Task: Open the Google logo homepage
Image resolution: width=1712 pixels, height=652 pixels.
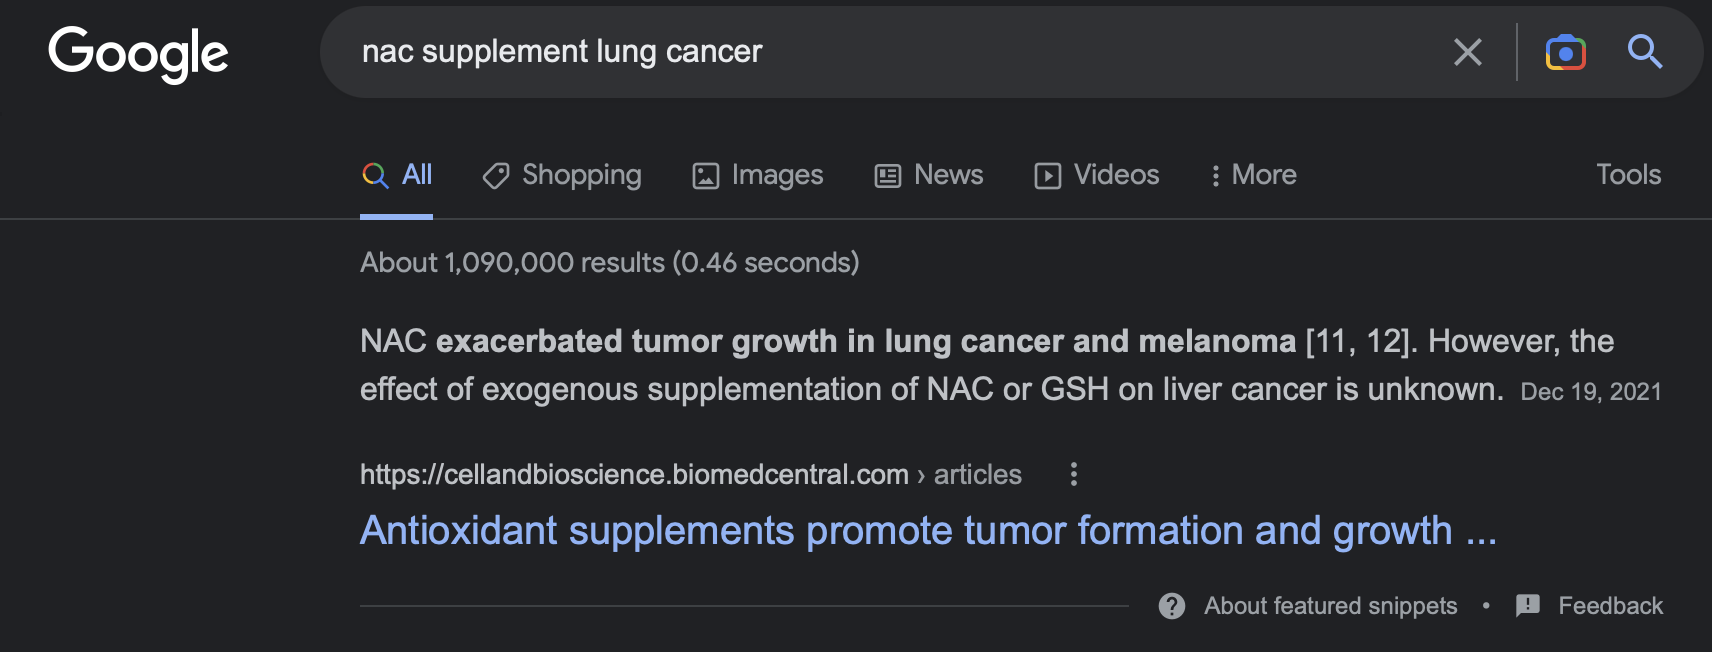Action: [x=138, y=54]
